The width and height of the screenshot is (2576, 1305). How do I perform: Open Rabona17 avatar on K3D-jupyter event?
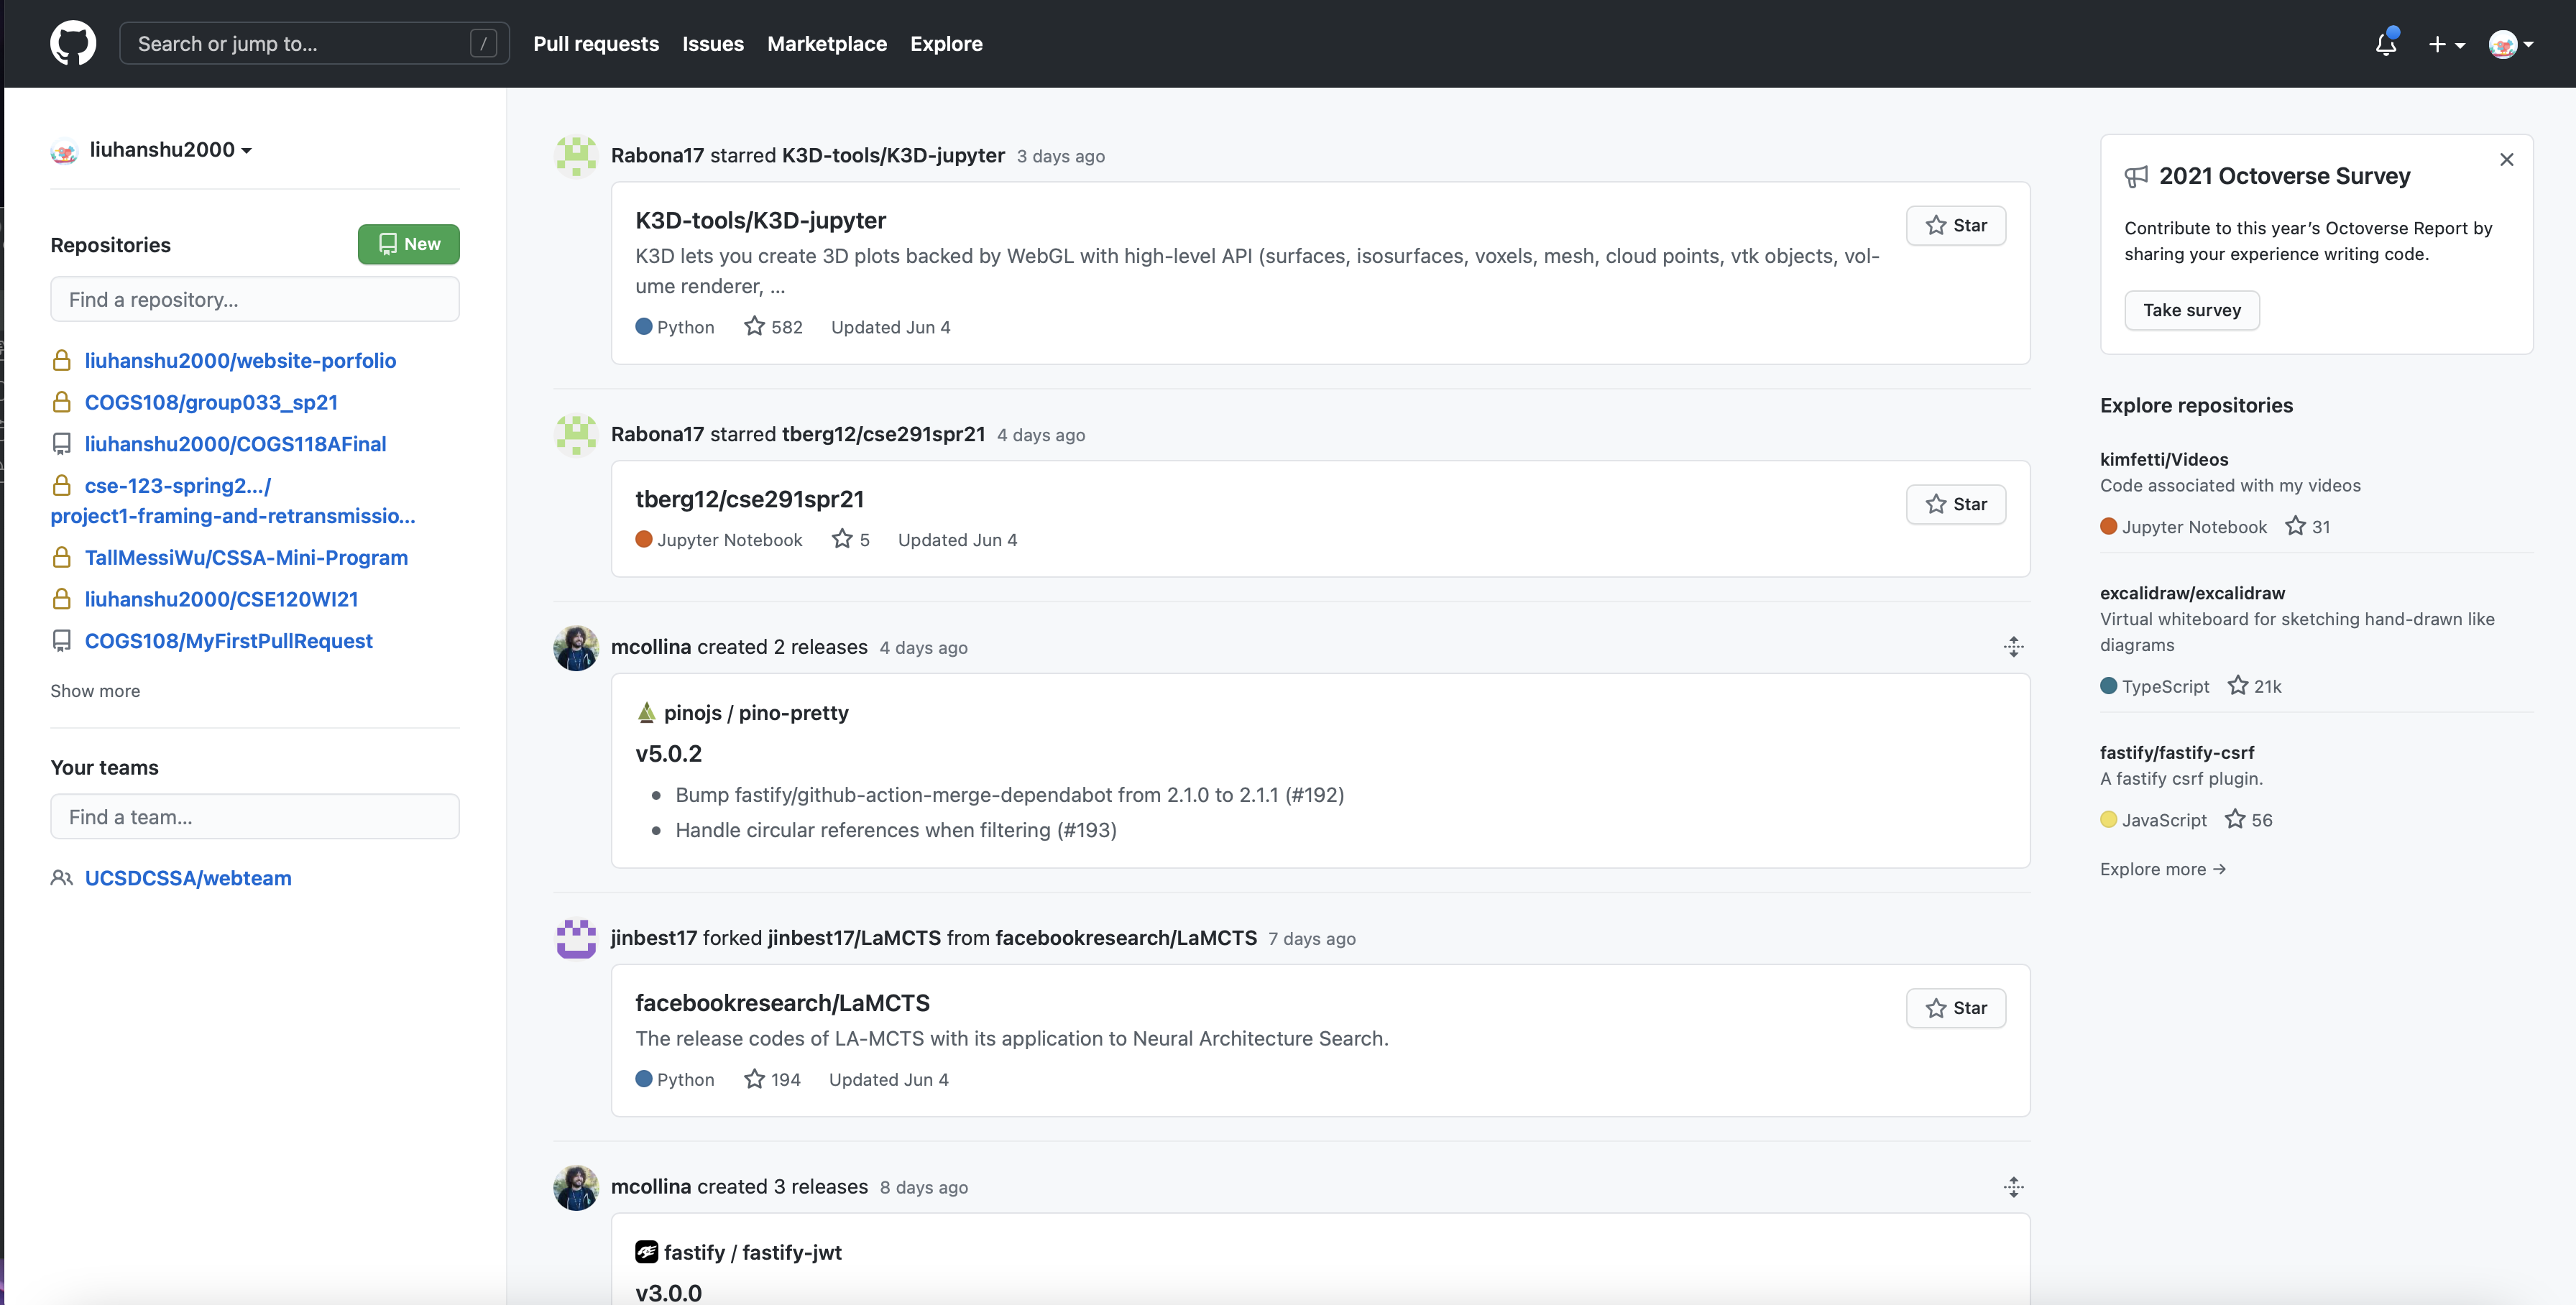pyautogui.click(x=576, y=156)
